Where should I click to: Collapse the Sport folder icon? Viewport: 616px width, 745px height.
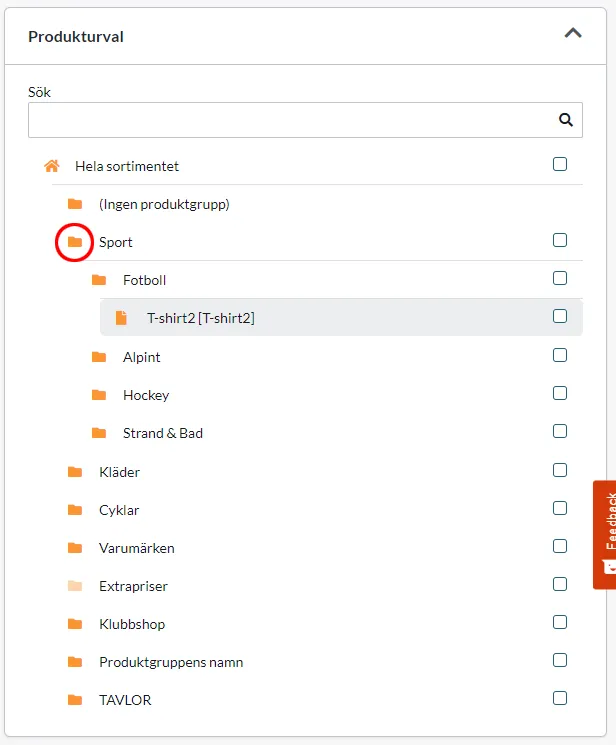point(75,242)
